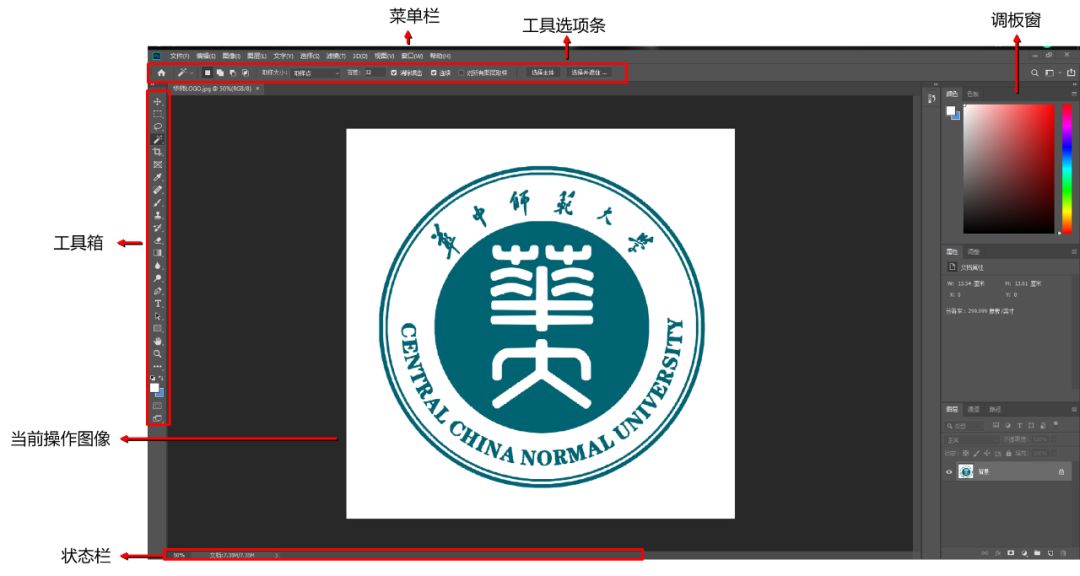The height and width of the screenshot is (576, 1080).
Task: Toggle Quick Mask mode in toolbox
Action: click(x=158, y=405)
